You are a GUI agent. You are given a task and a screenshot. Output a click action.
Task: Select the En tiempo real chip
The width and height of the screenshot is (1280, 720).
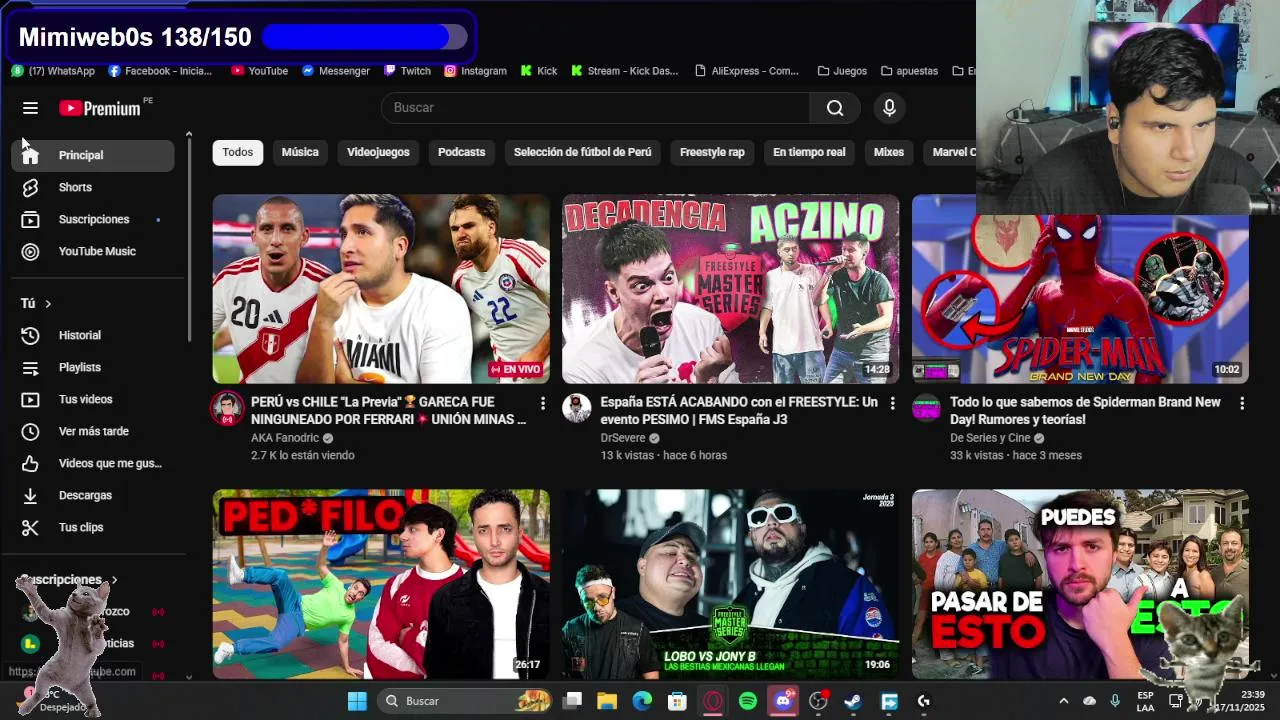coord(809,152)
